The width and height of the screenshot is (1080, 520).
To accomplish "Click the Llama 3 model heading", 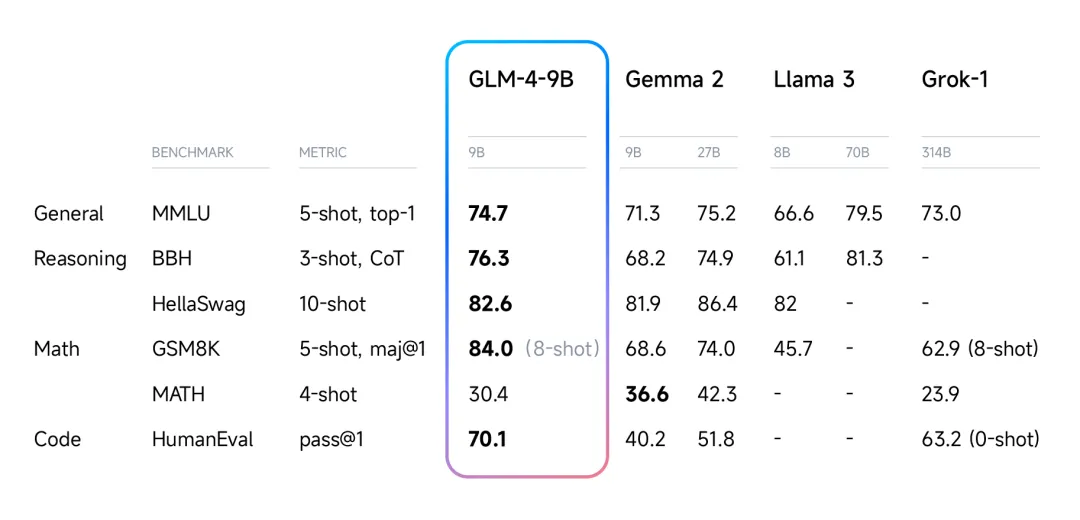I will [814, 80].
